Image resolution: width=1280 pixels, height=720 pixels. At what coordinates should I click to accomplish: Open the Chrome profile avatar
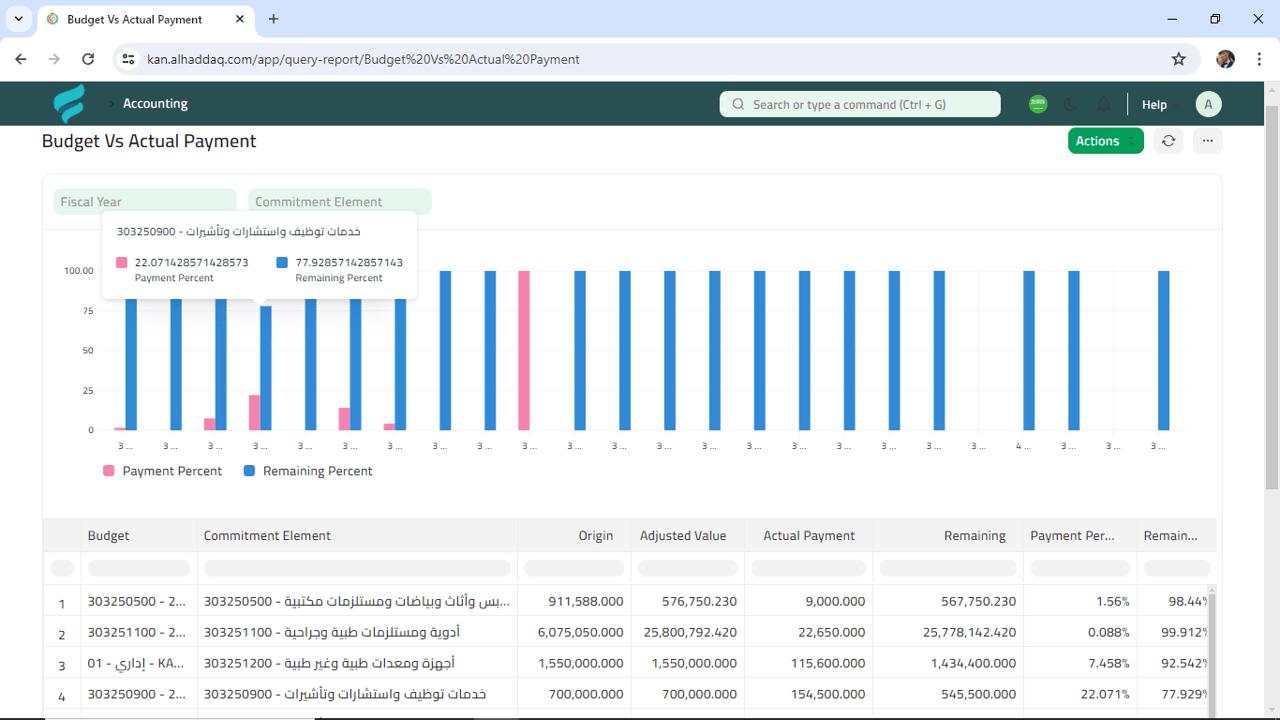click(1225, 59)
